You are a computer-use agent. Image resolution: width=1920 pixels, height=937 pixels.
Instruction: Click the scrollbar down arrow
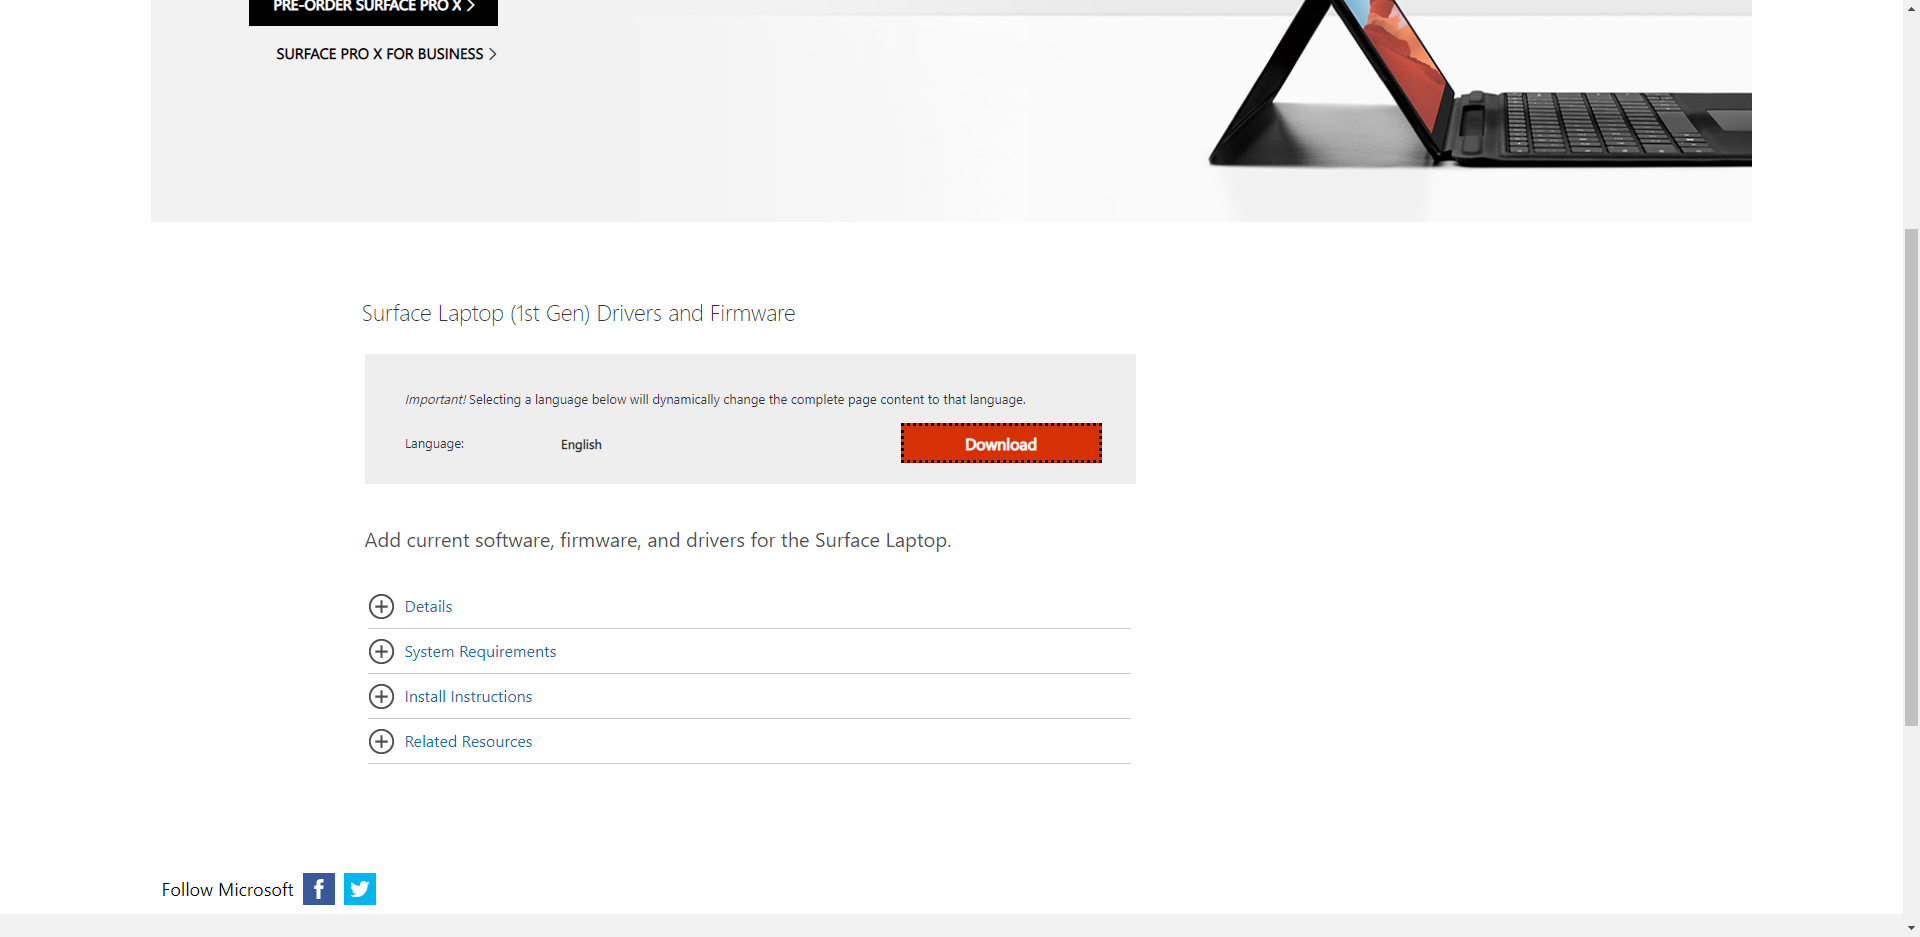[1911, 928]
